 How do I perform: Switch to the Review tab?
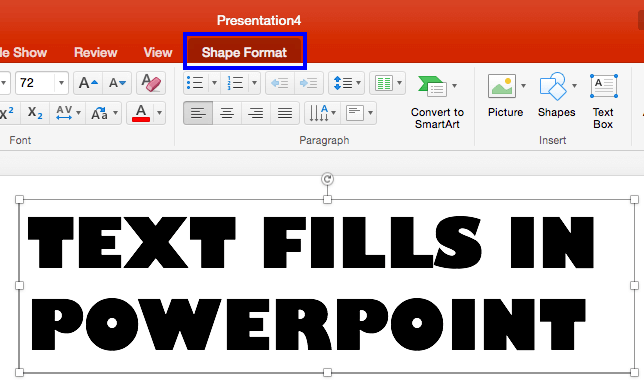pyautogui.click(x=95, y=52)
